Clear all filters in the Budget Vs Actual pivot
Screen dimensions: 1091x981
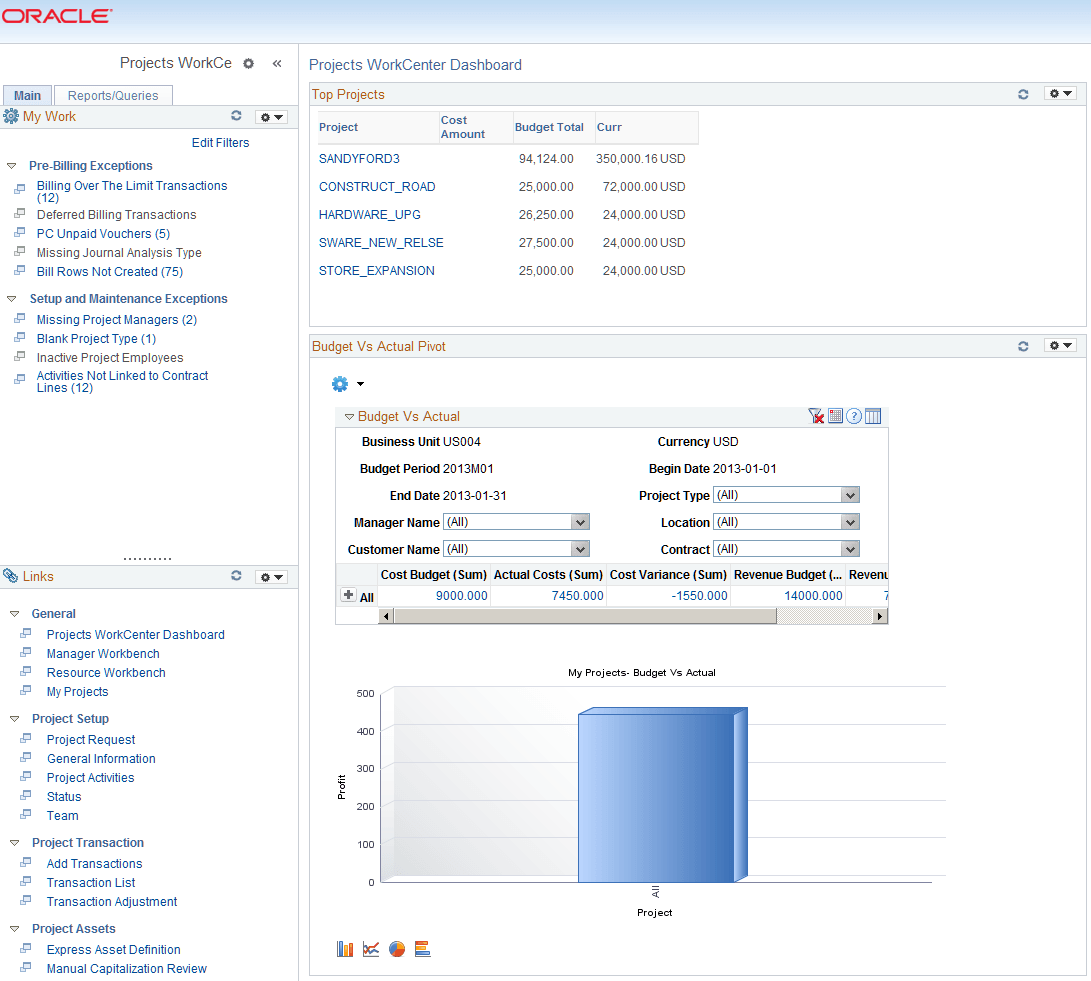(x=817, y=416)
